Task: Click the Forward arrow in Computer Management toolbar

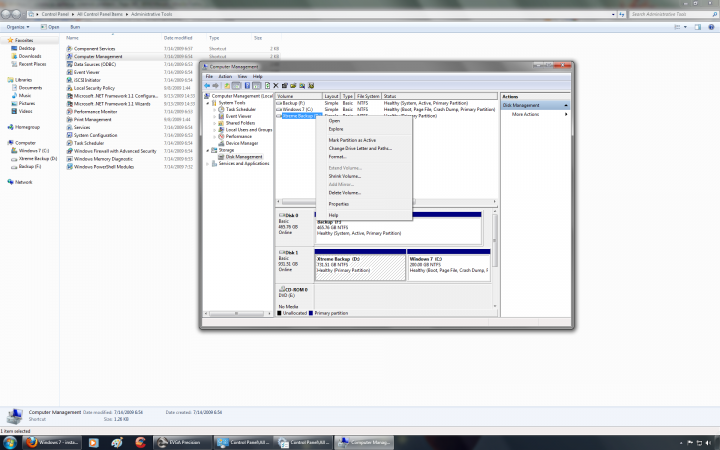Action: [215, 86]
